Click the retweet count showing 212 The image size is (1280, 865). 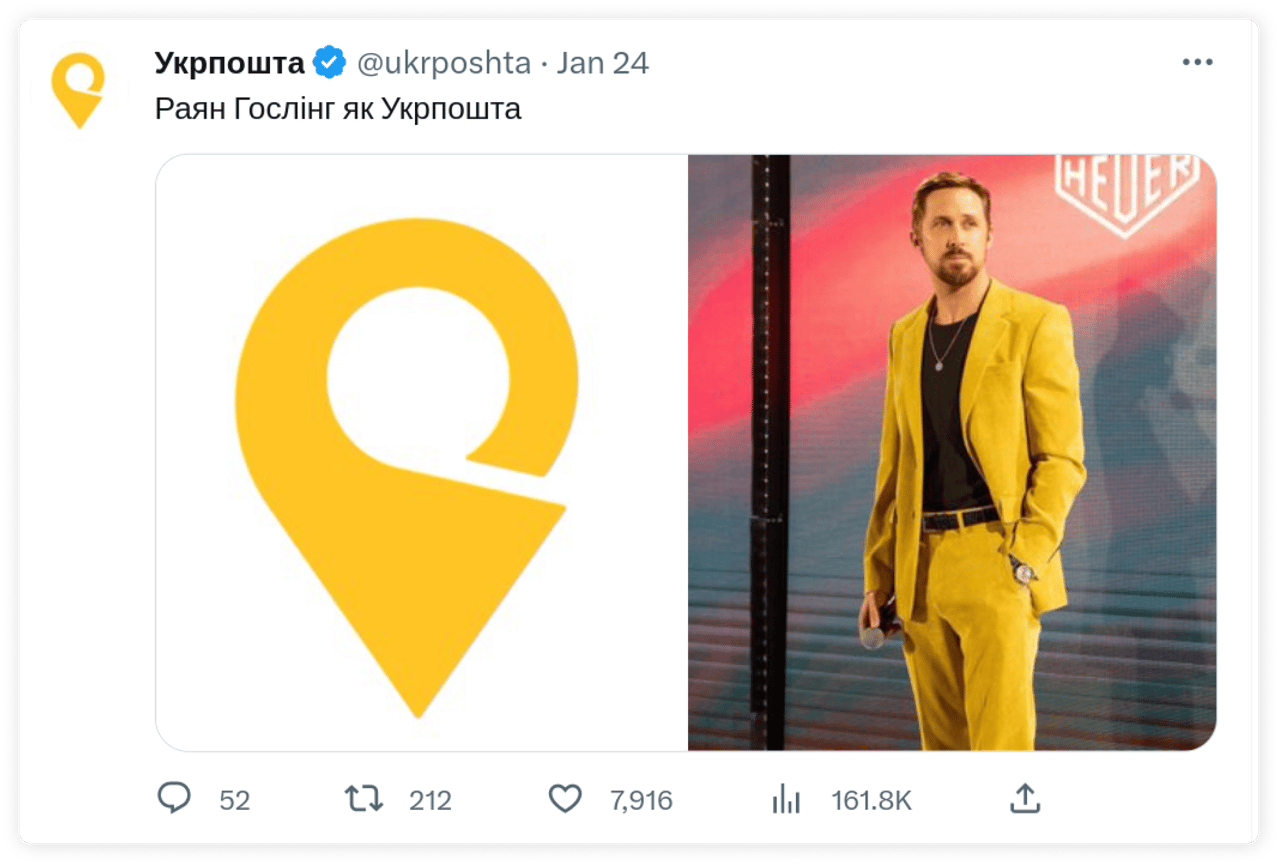430,800
